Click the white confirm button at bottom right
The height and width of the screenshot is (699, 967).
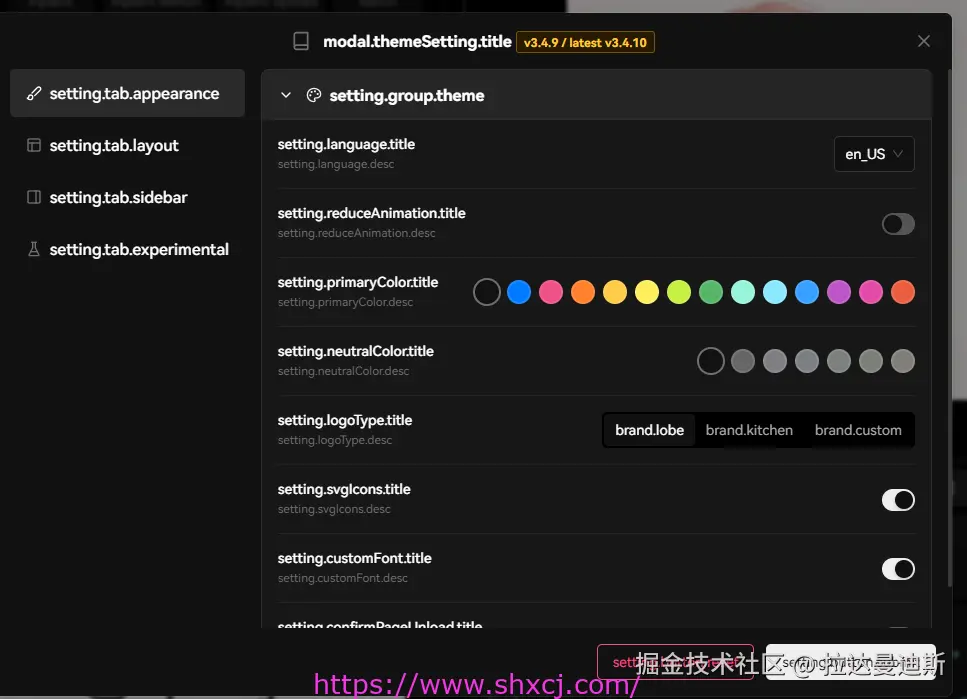click(850, 662)
